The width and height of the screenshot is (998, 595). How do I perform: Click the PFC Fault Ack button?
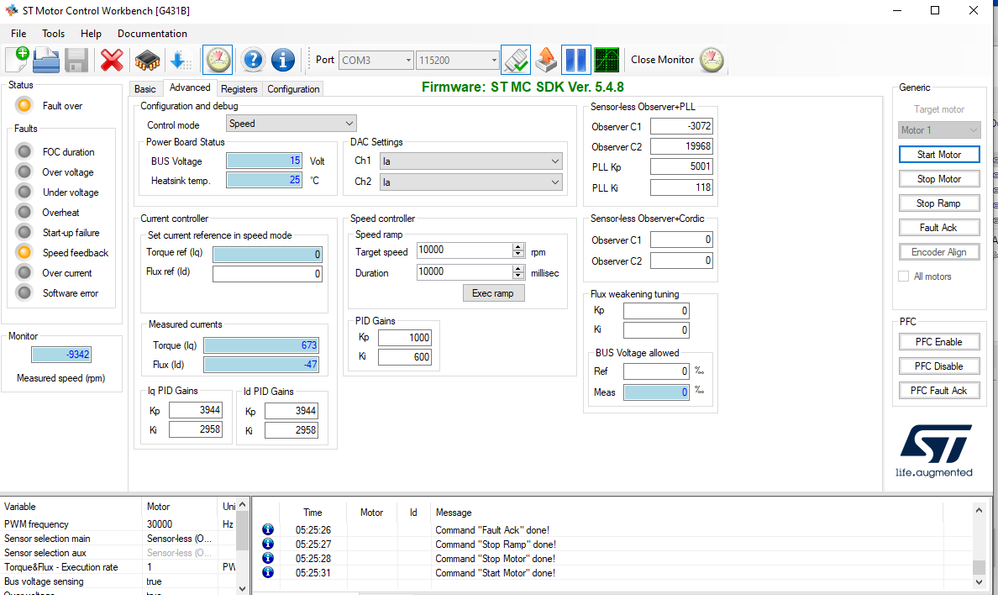pyautogui.click(x=939, y=390)
